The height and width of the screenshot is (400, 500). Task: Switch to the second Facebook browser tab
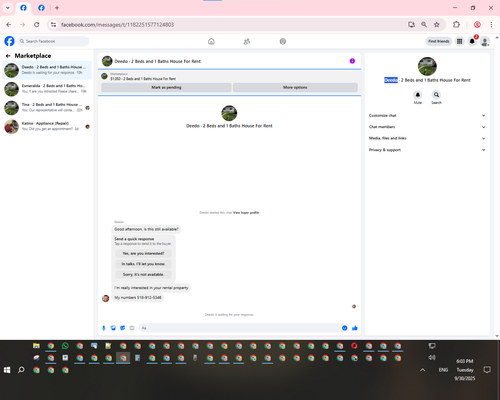41,8
